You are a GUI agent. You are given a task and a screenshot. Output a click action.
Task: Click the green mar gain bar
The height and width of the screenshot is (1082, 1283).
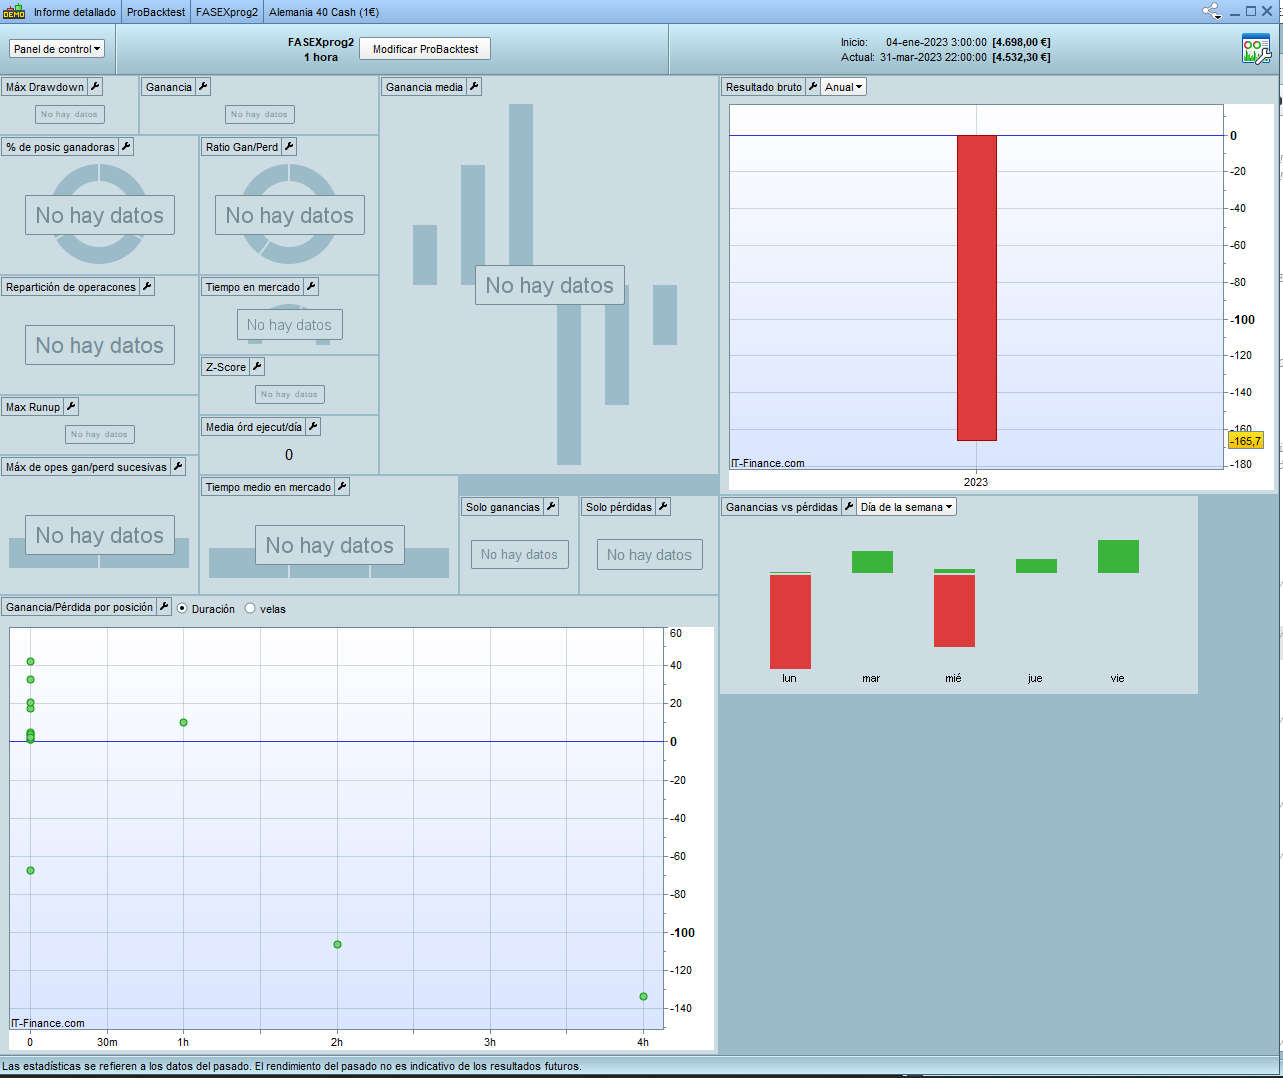[872, 562]
